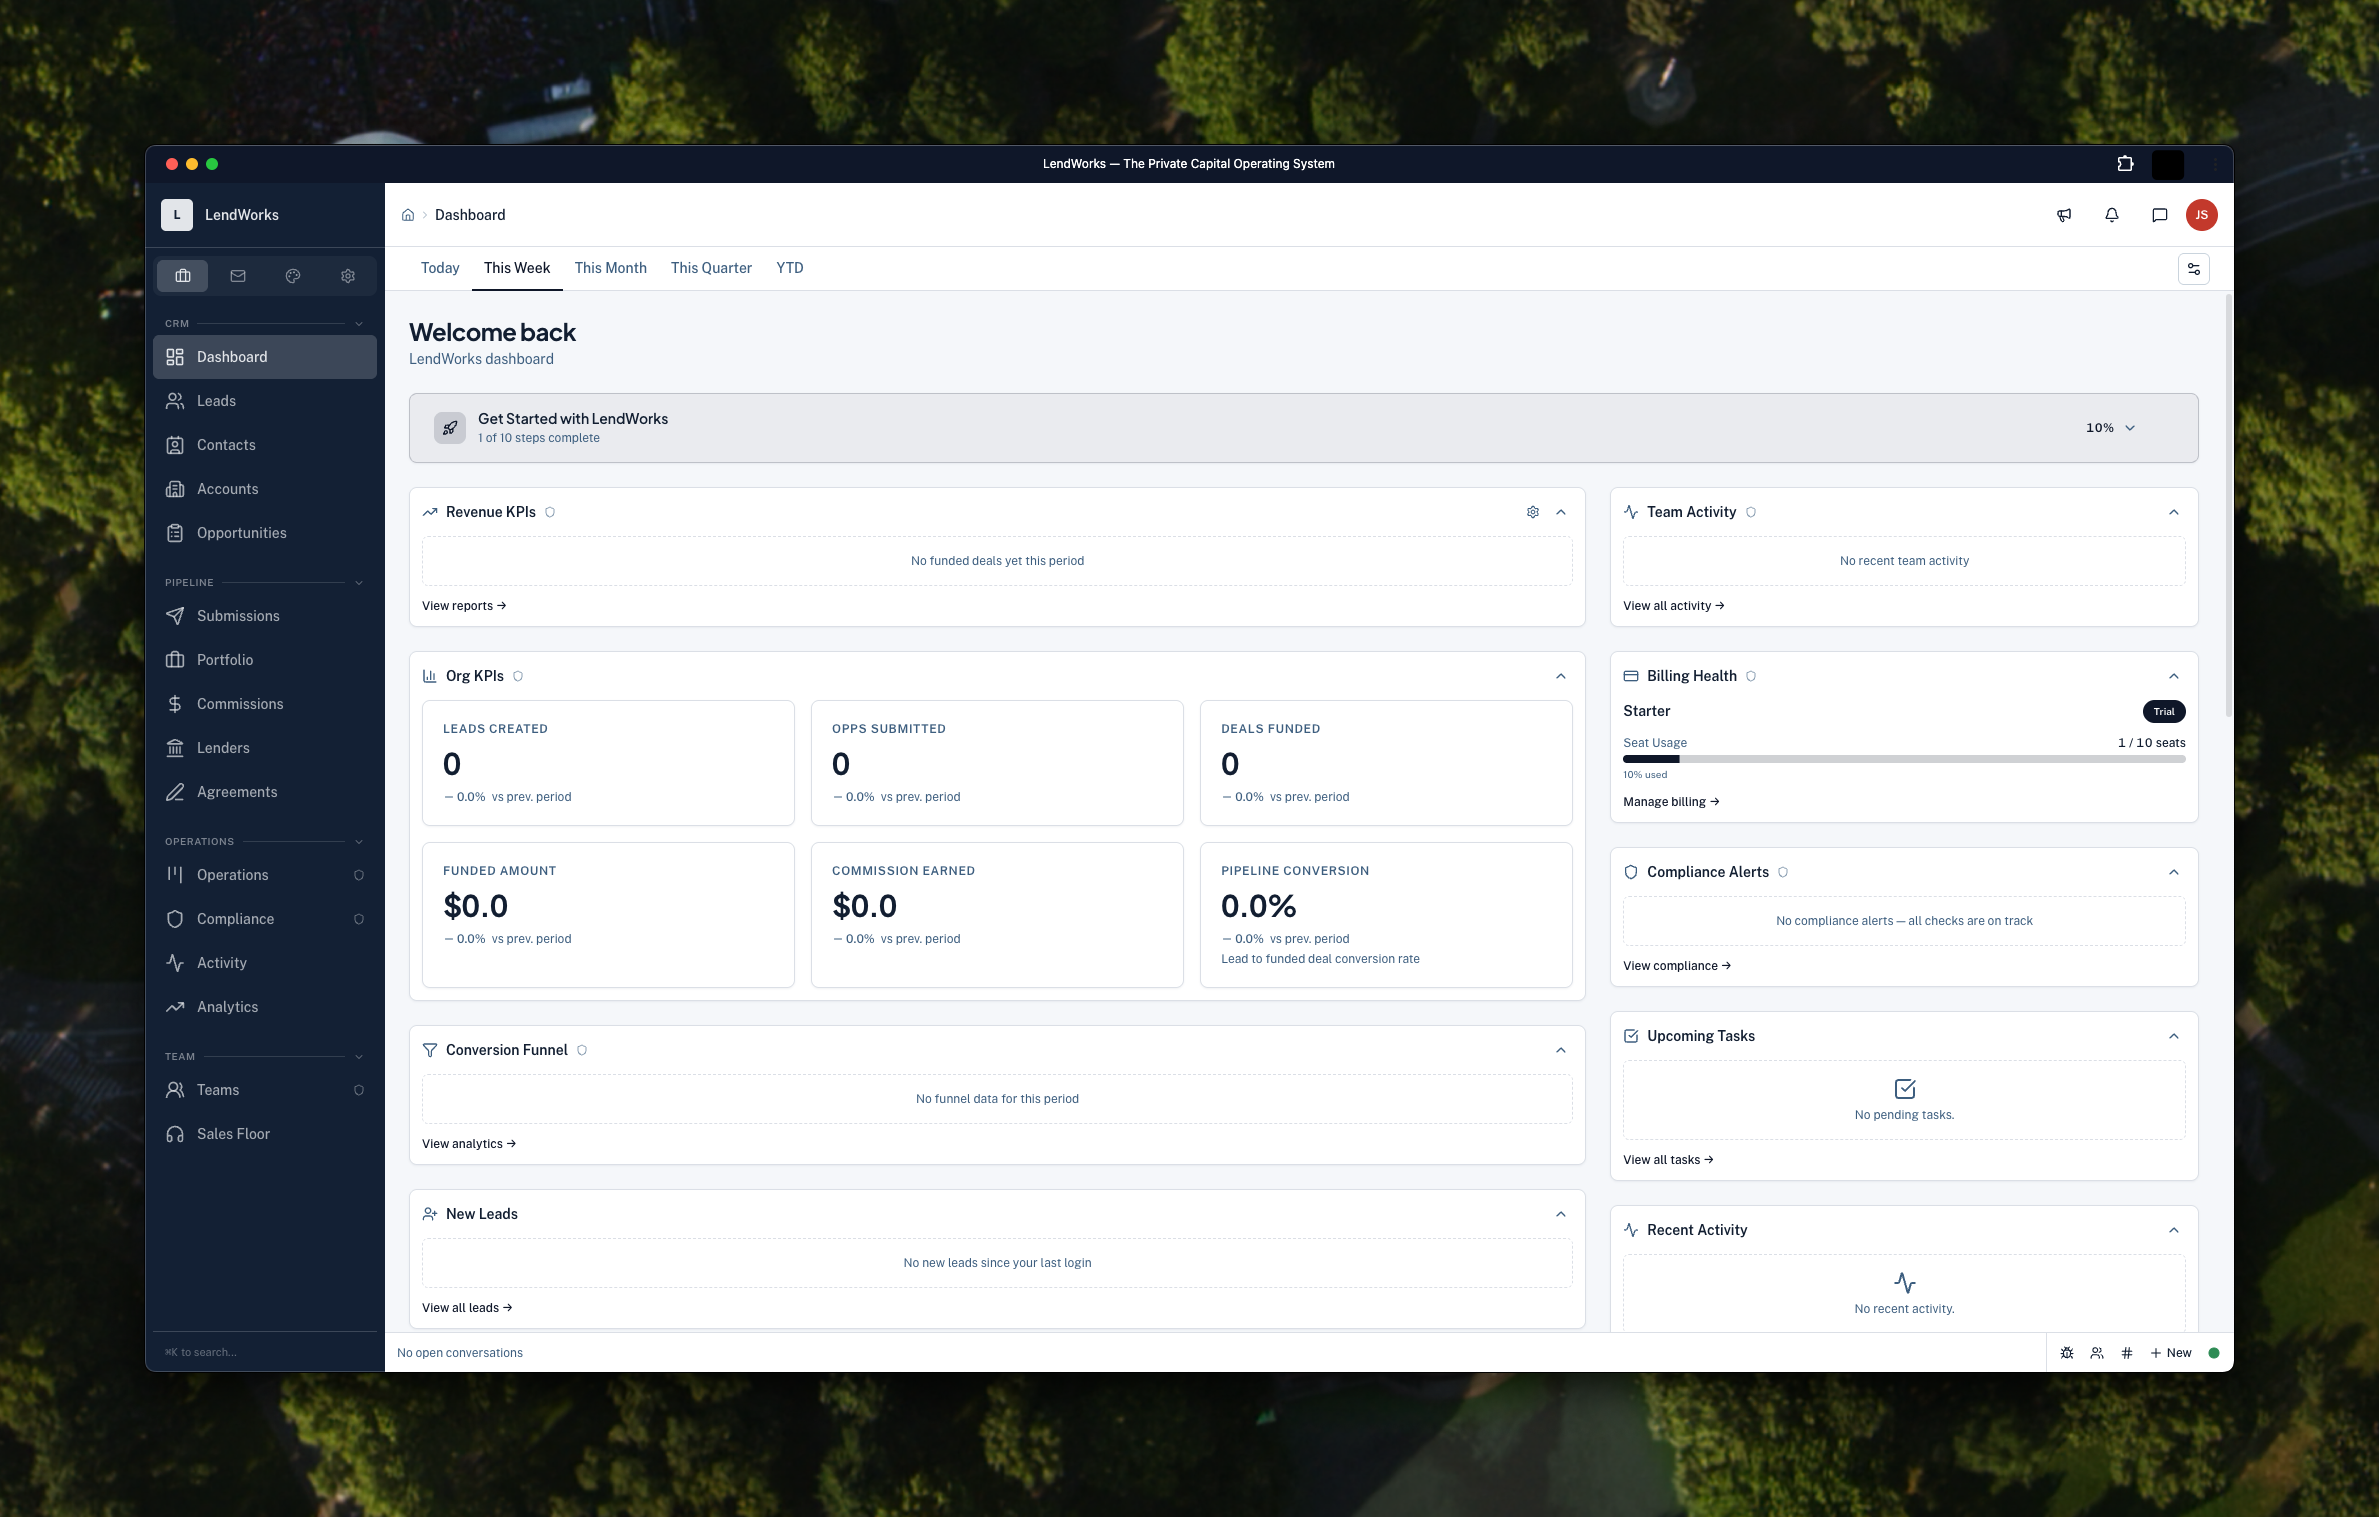The height and width of the screenshot is (1517, 2379).
Task: Click the Leads Created KPI card
Action: (x=608, y=763)
